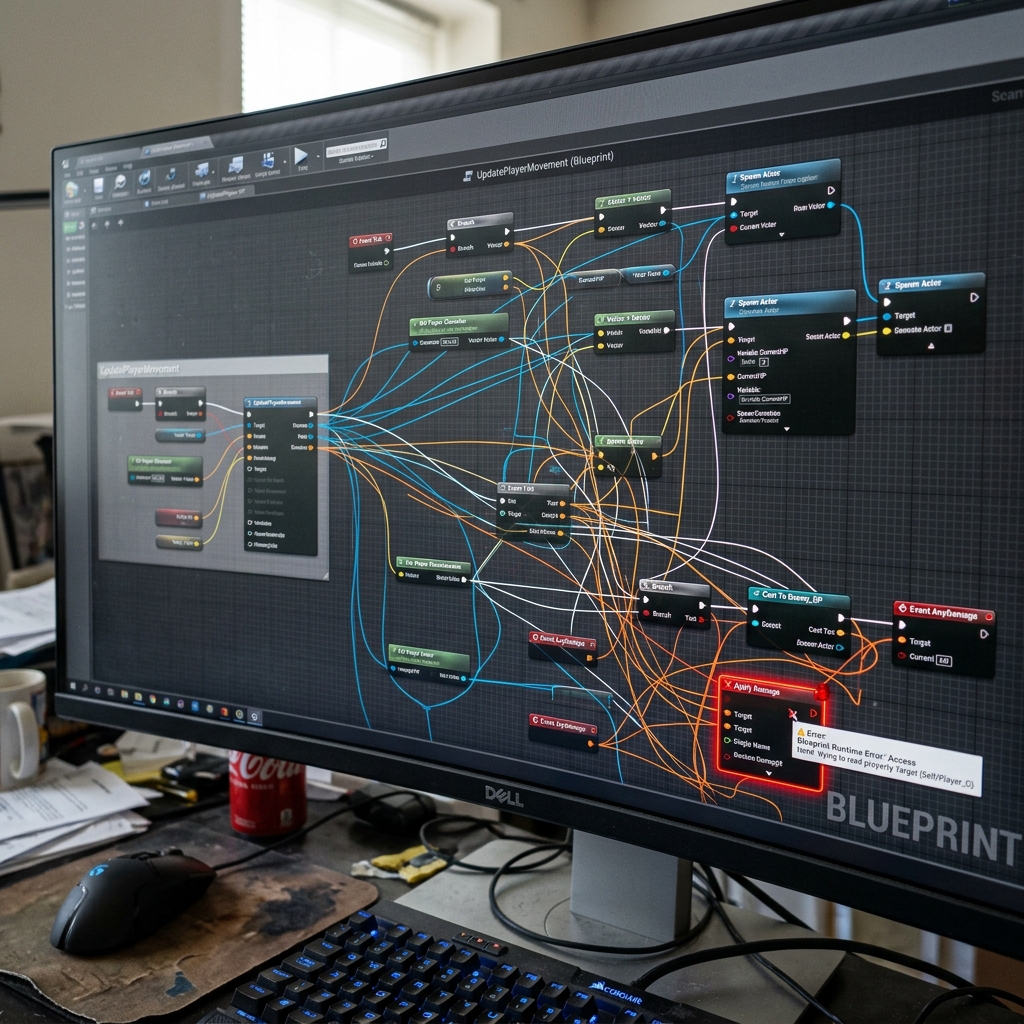
Task: Click the red X error pin in Apply Damage
Action: 792,714
